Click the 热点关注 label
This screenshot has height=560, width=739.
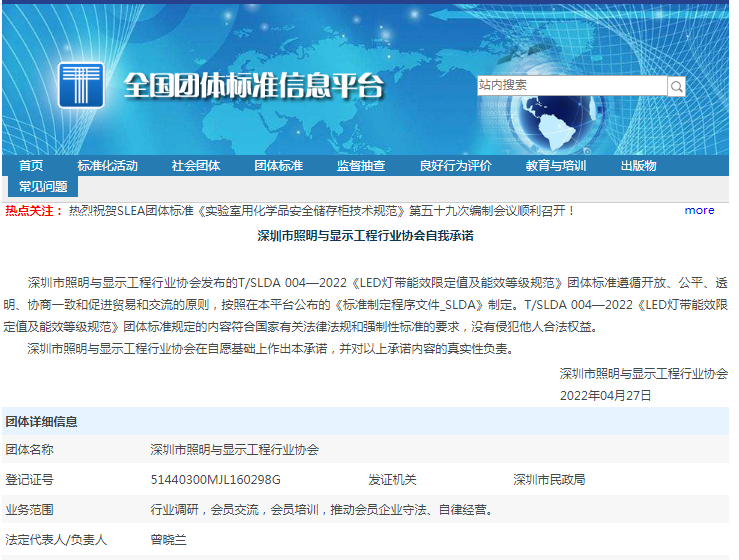(34, 211)
